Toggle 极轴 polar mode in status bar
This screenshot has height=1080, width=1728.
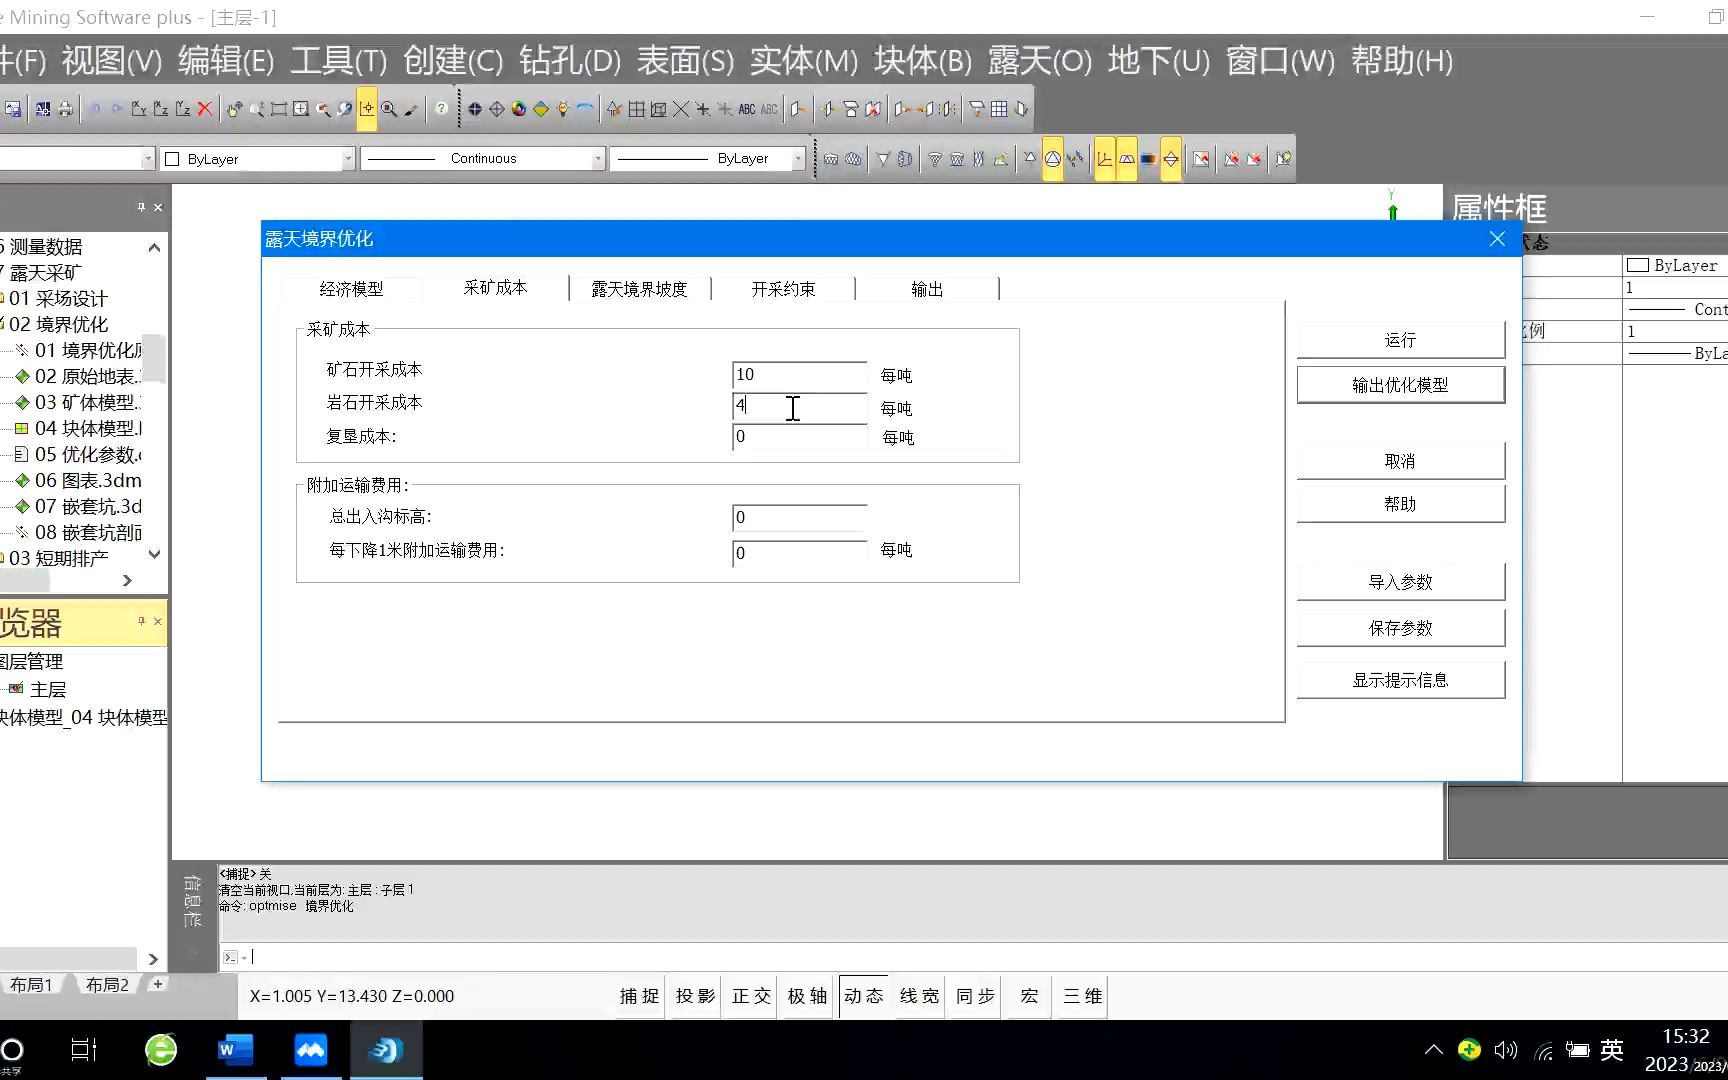(x=808, y=996)
